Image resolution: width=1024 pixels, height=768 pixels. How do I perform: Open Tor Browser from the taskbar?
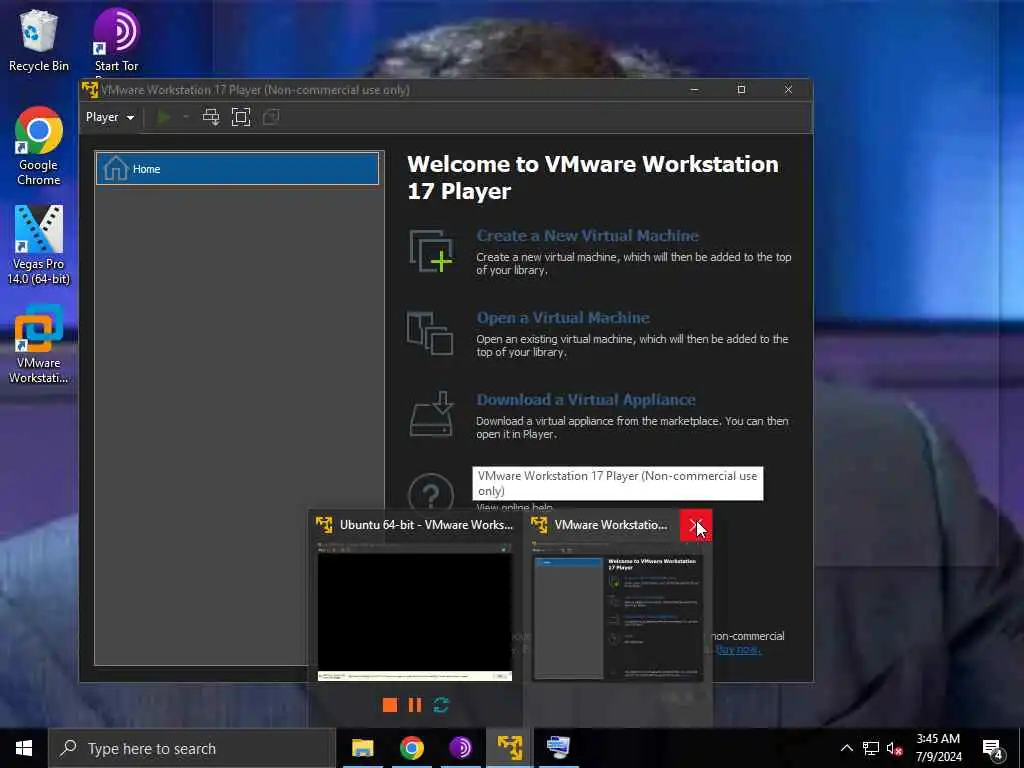(460, 748)
